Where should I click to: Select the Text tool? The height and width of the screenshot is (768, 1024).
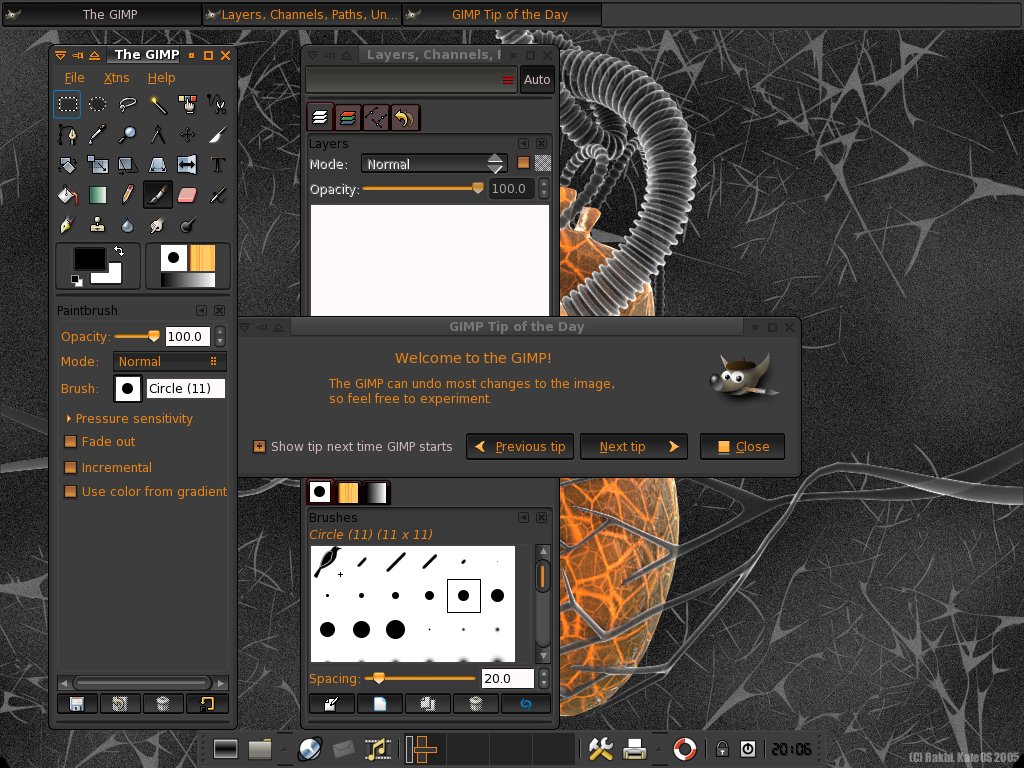coord(217,165)
